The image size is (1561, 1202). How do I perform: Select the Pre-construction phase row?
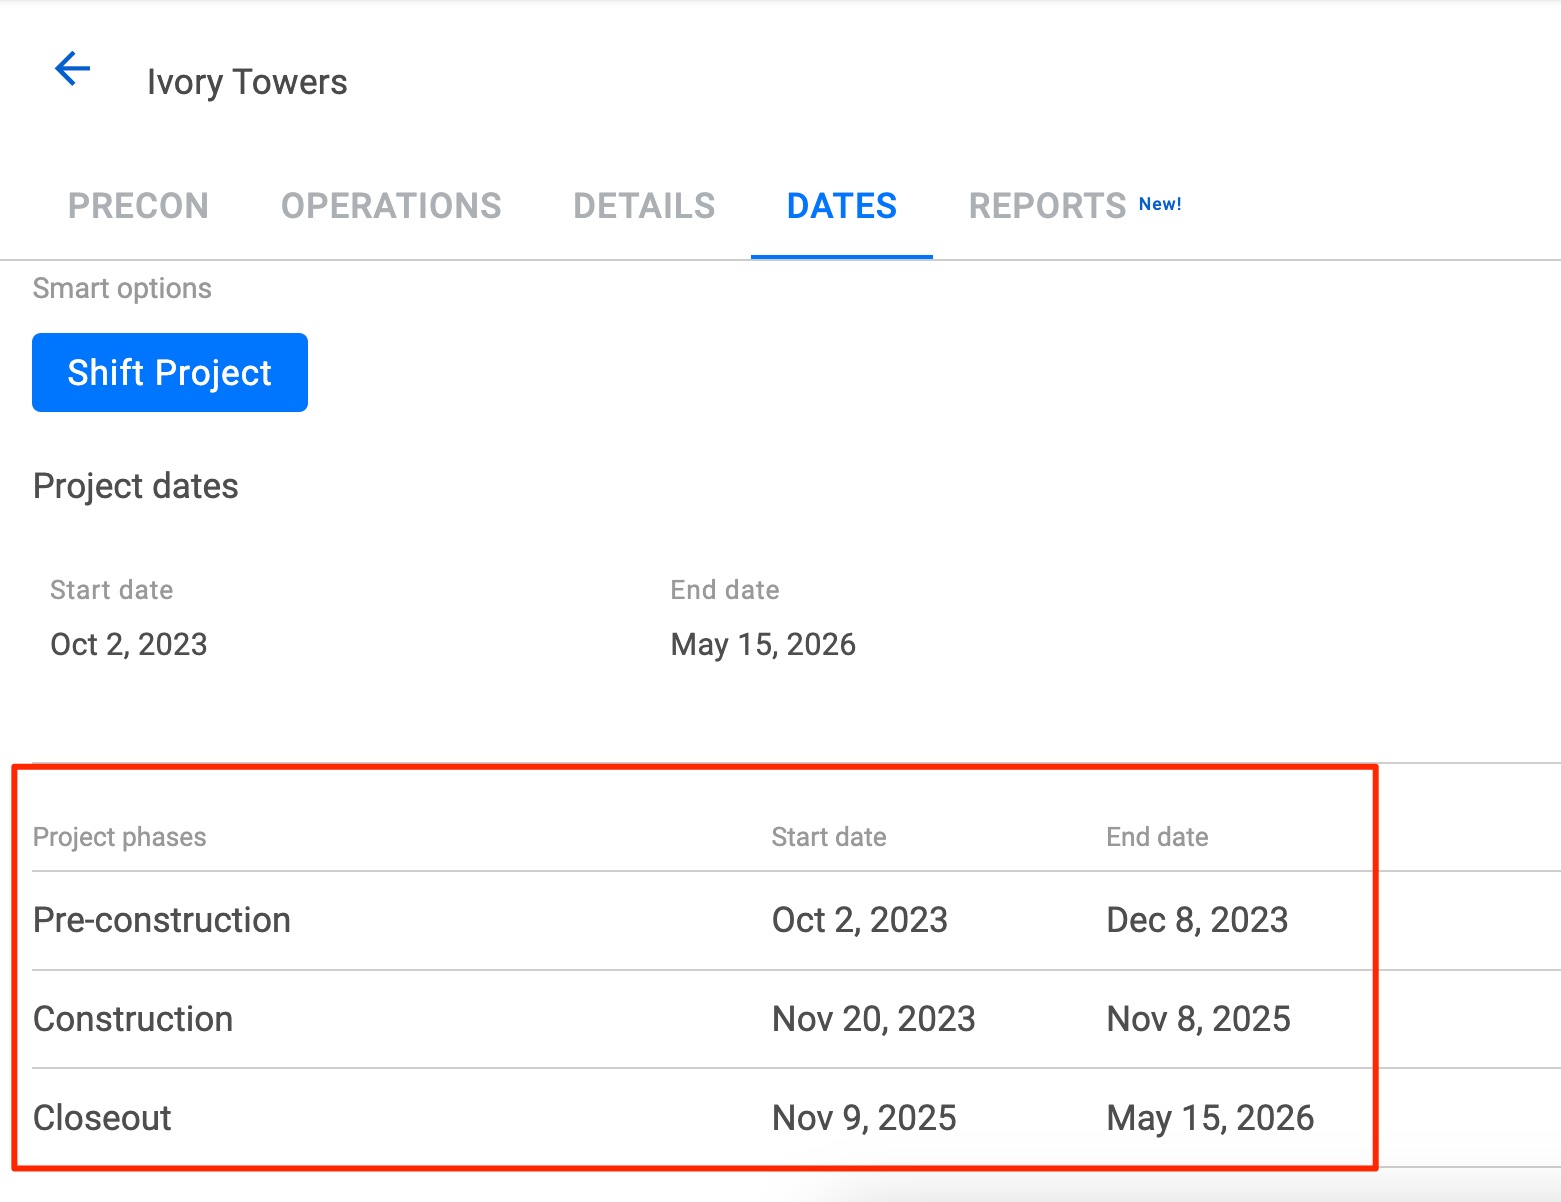click(x=796, y=920)
